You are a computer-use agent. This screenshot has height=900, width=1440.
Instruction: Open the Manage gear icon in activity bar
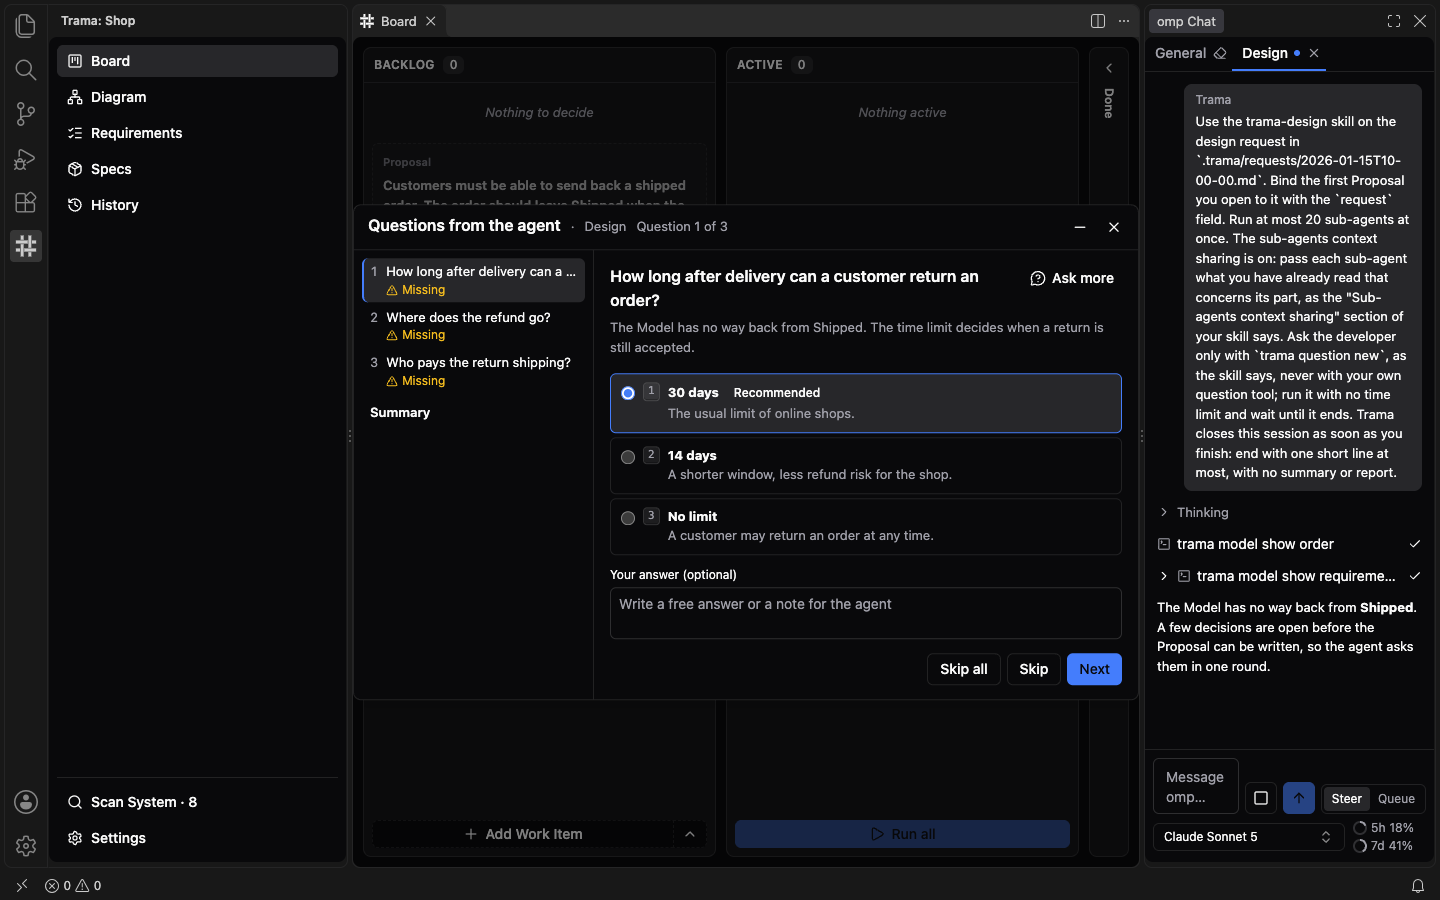tap(26, 846)
